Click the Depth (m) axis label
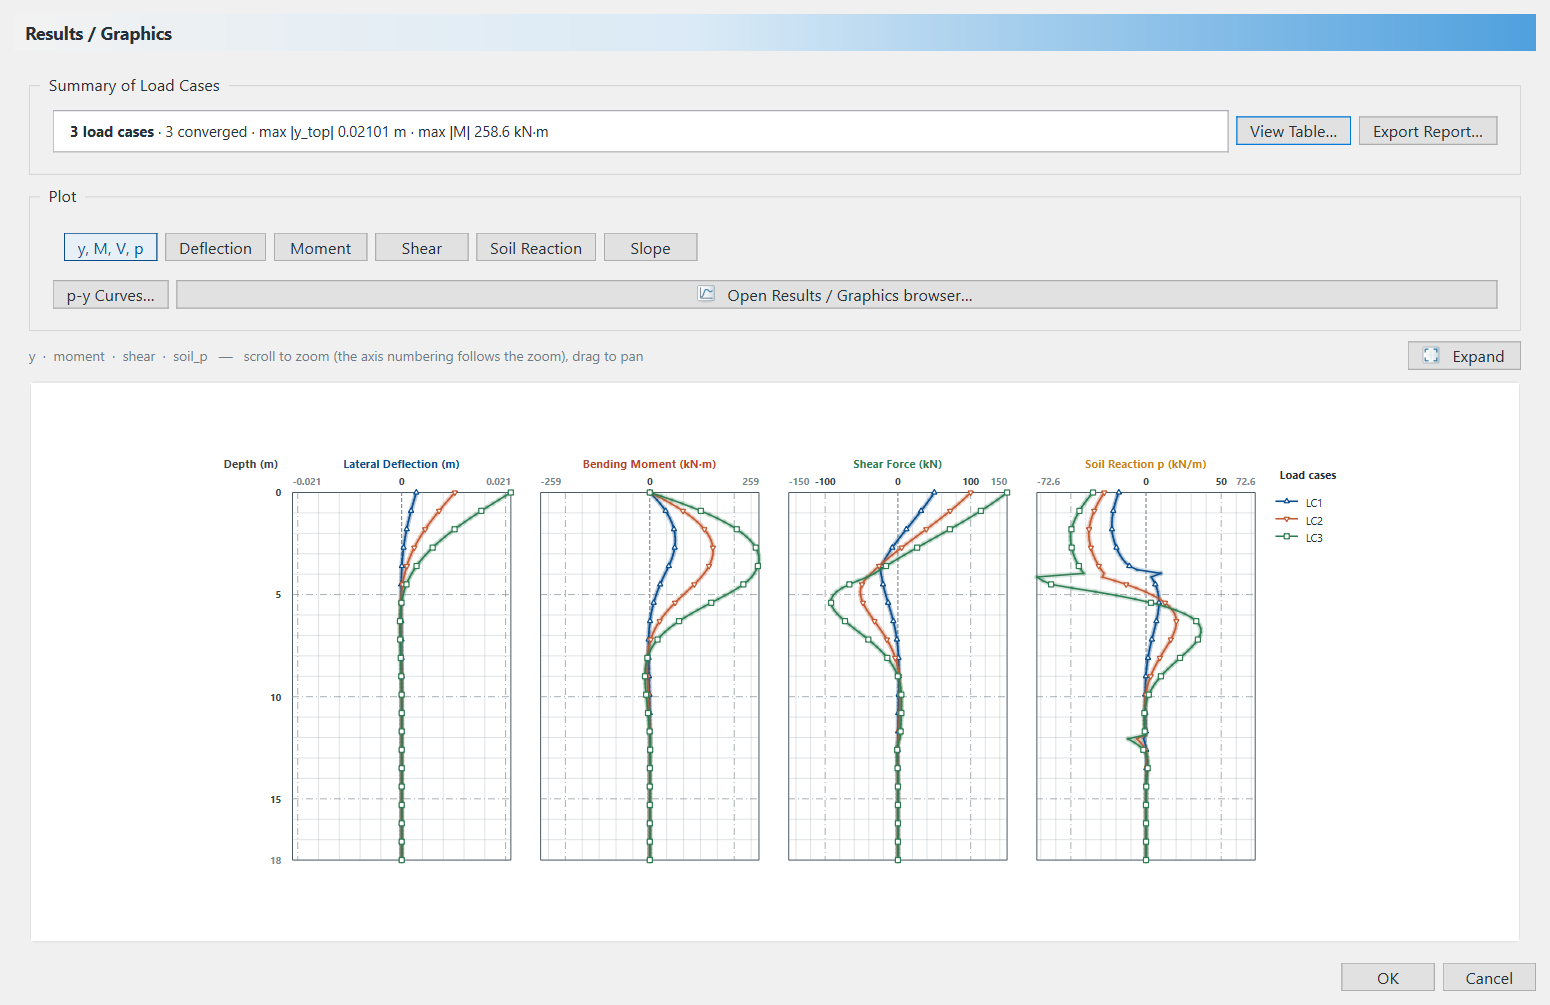This screenshot has height=1005, width=1550. coord(251,464)
